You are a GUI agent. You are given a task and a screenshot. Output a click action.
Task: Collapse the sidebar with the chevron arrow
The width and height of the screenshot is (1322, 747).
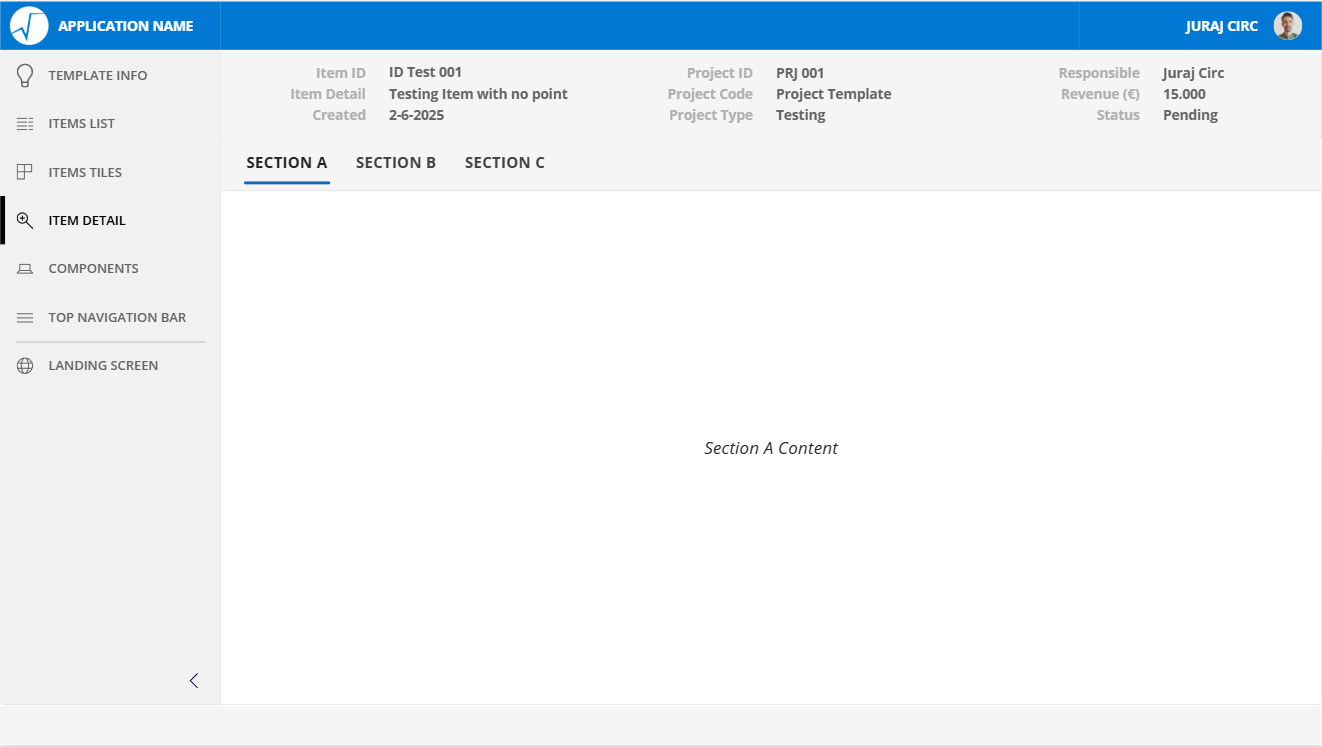[194, 681]
